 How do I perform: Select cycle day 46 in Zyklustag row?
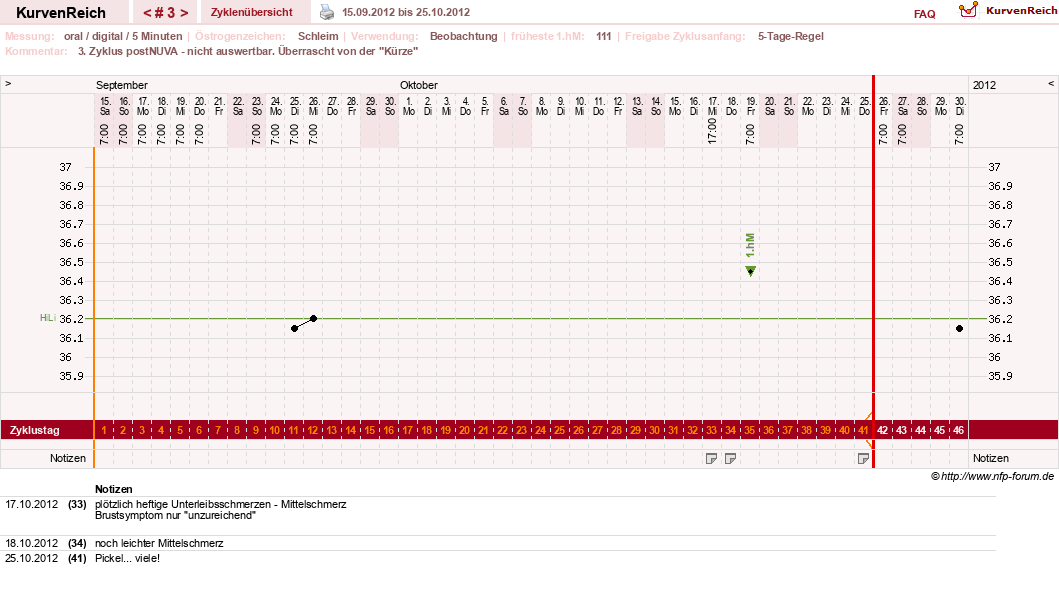click(x=958, y=430)
